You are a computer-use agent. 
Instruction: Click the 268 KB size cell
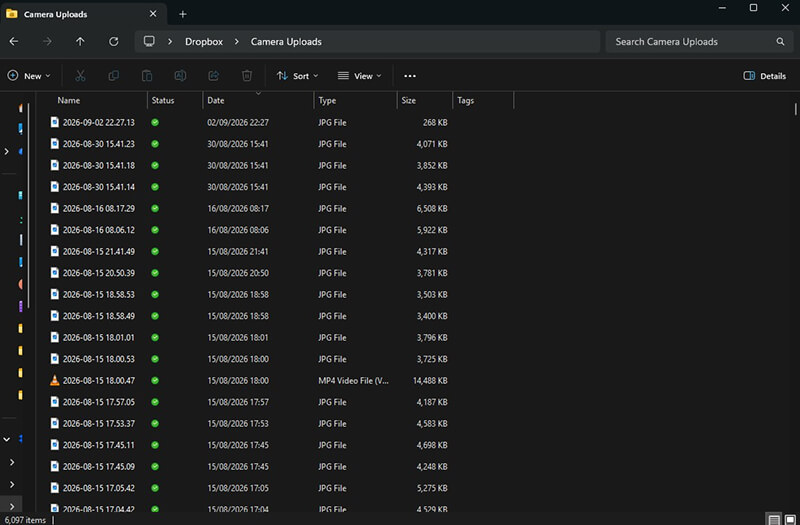[435, 122]
